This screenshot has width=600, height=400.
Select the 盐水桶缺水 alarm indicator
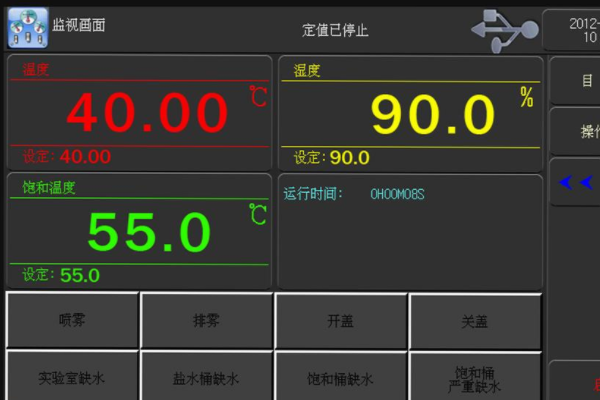coord(206,379)
